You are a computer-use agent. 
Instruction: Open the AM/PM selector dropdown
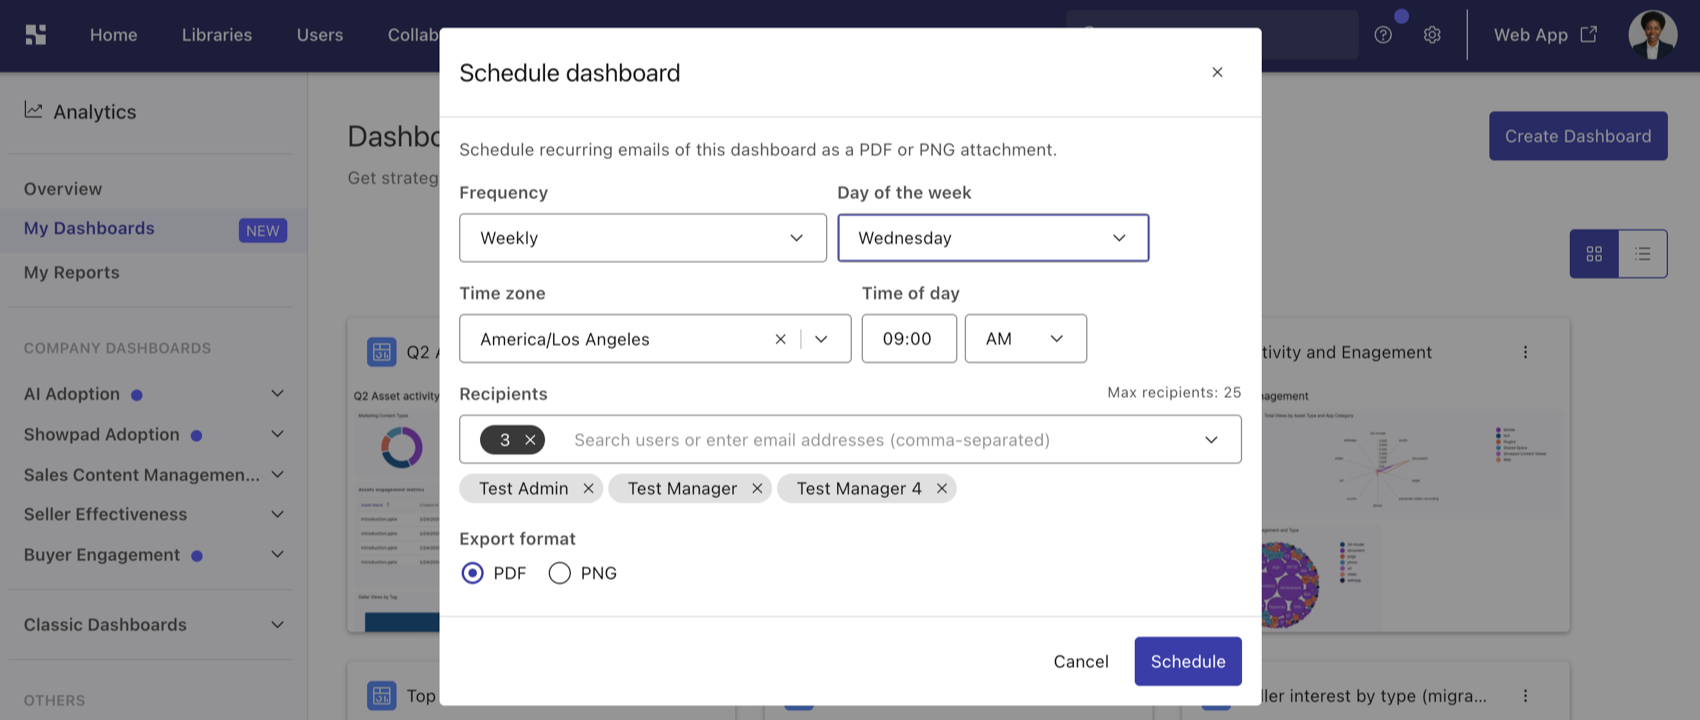(x=1026, y=339)
